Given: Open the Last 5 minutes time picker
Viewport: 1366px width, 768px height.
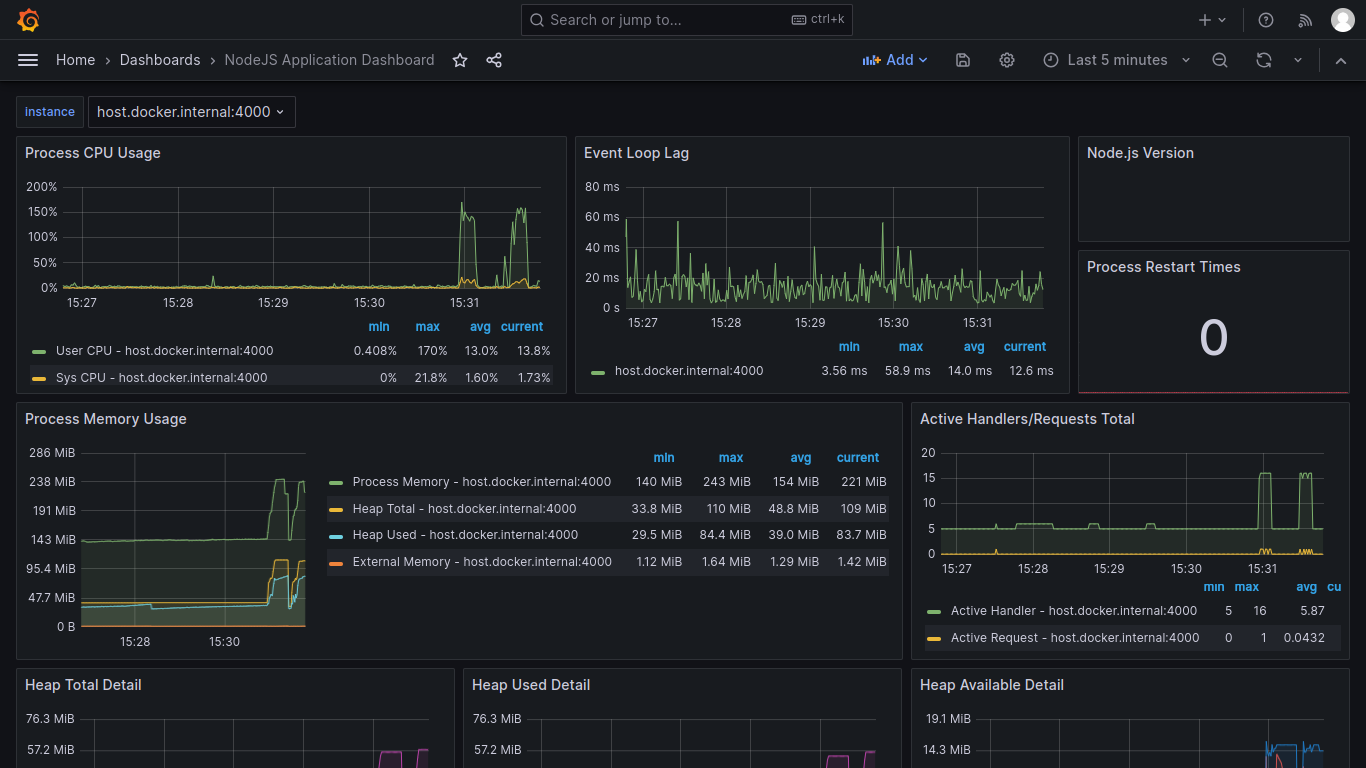Looking at the screenshot, I should click(x=1117, y=60).
